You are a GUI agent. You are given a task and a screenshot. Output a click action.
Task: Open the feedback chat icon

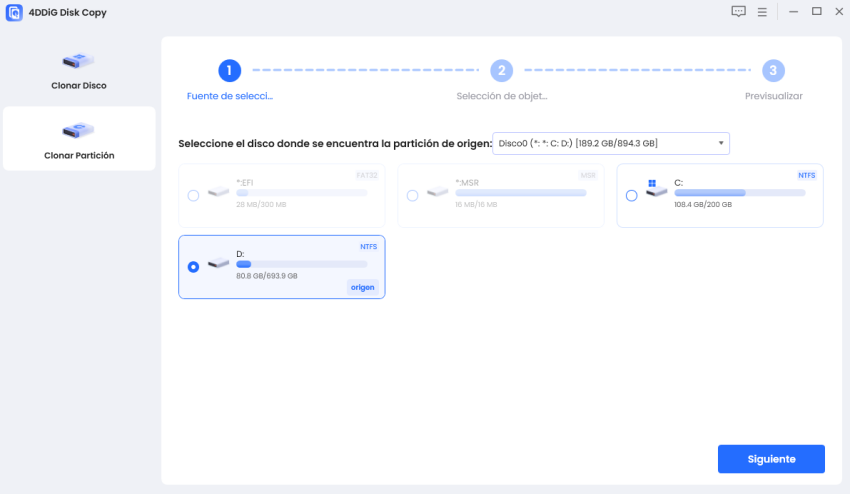point(739,12)
